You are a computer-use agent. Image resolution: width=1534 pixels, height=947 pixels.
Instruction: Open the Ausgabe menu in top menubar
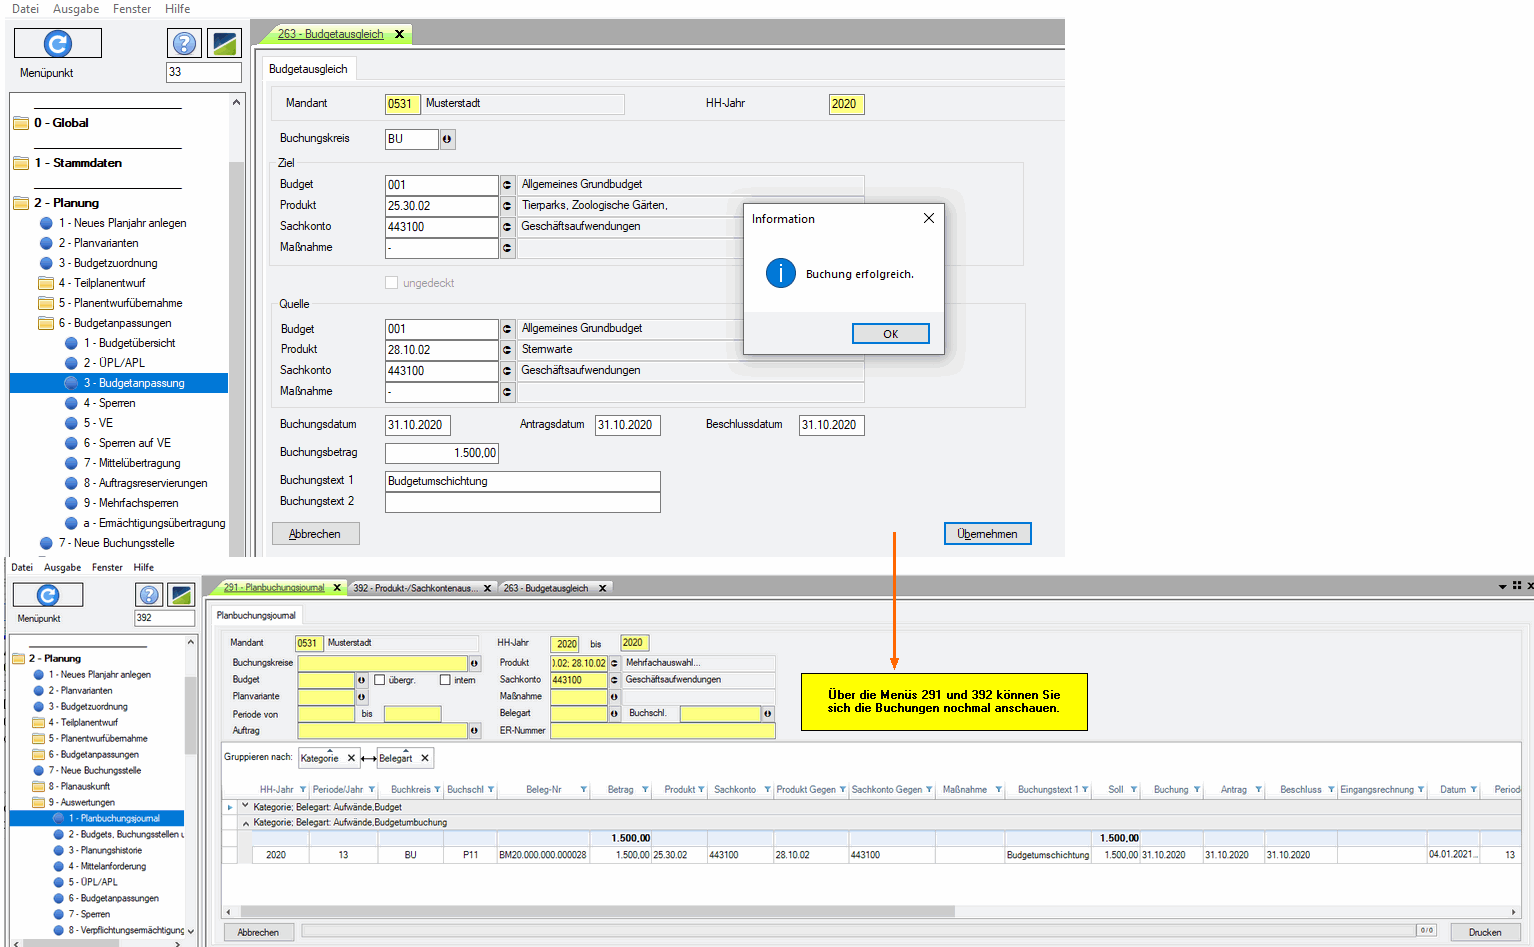pyautogui.click(x=76, y=9)
